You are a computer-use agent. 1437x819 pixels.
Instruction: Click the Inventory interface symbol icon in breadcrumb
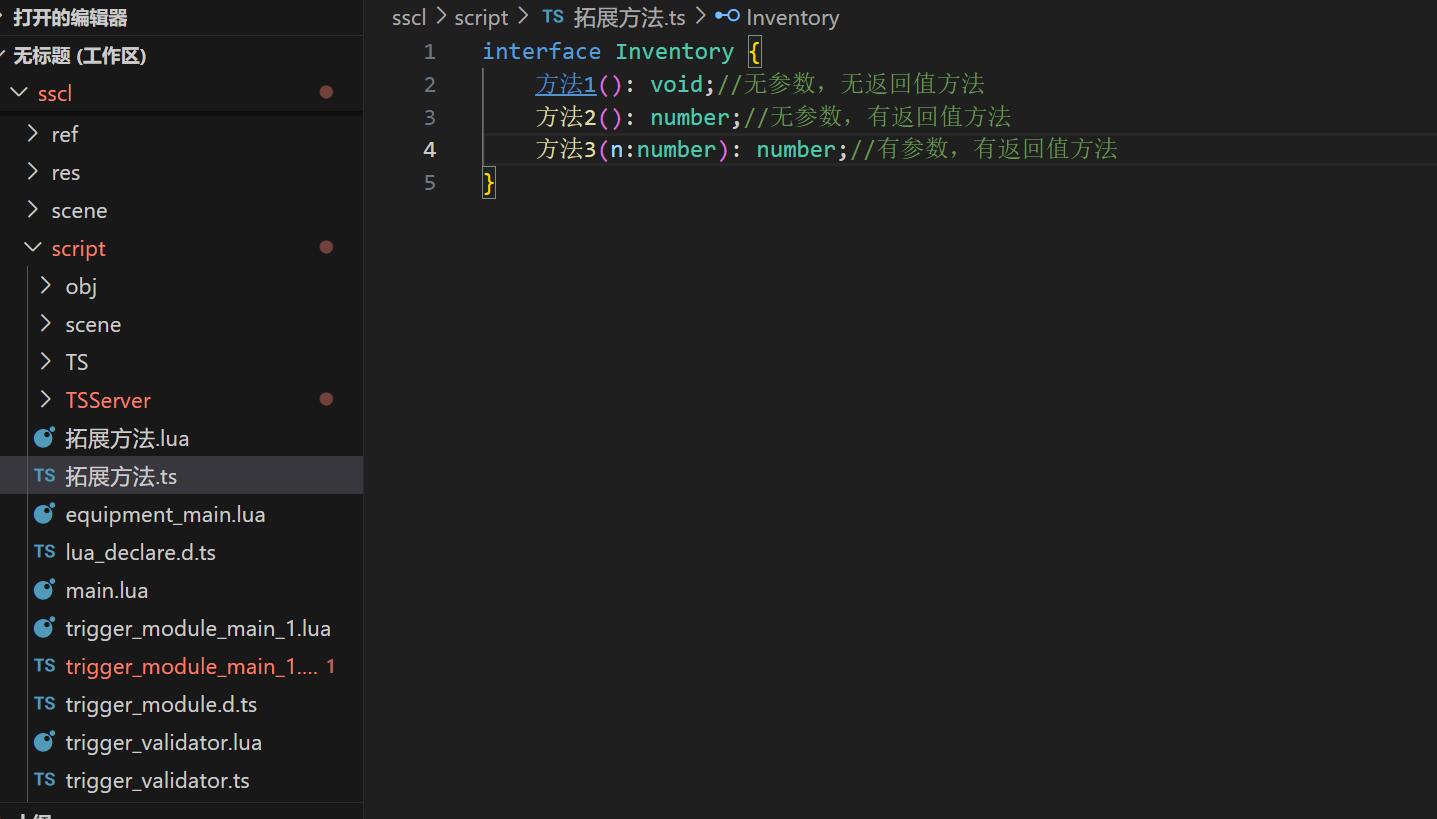(727, 16)
